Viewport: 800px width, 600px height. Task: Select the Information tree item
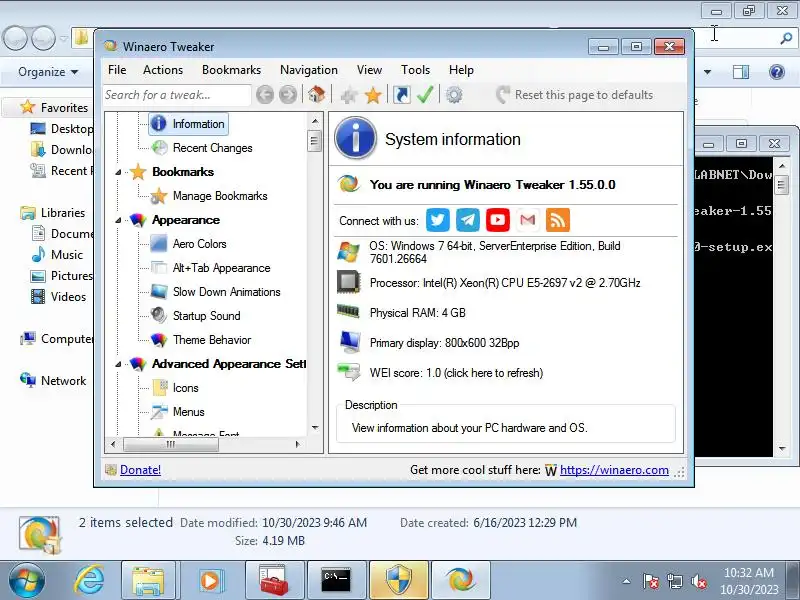coord(188,124)
